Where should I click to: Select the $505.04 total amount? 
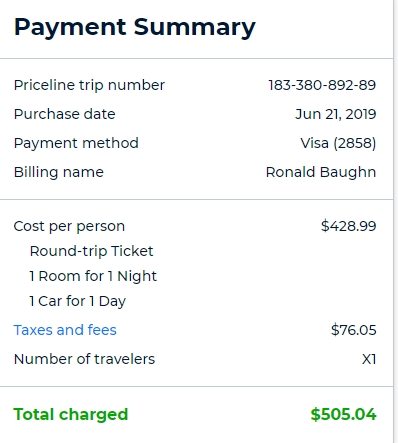point(343,415)
